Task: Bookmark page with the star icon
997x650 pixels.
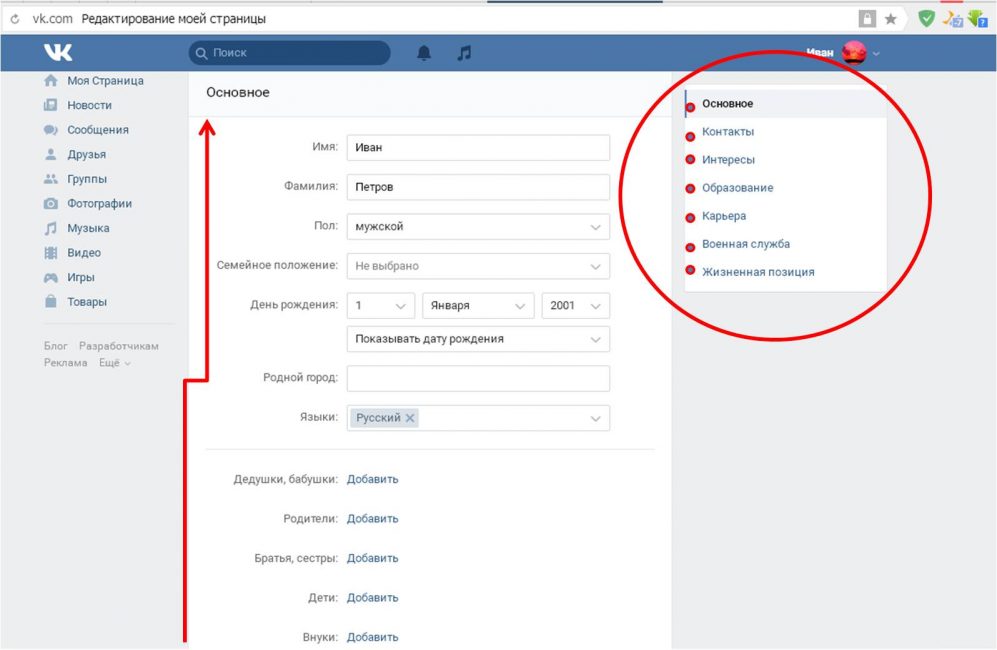Action: pos(890,19)
